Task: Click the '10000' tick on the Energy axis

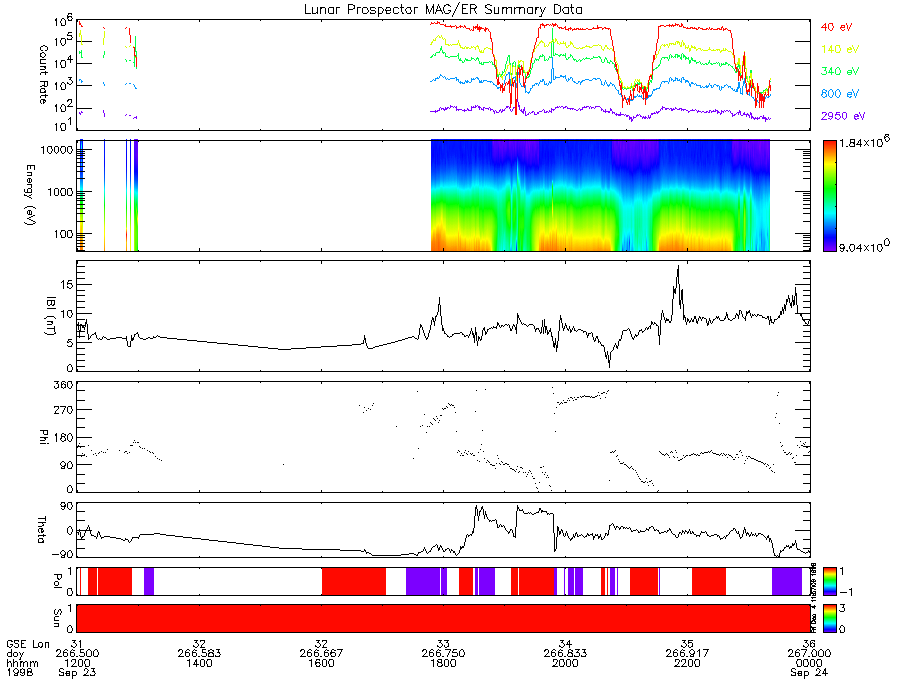Action: click(x=56, y=150)
